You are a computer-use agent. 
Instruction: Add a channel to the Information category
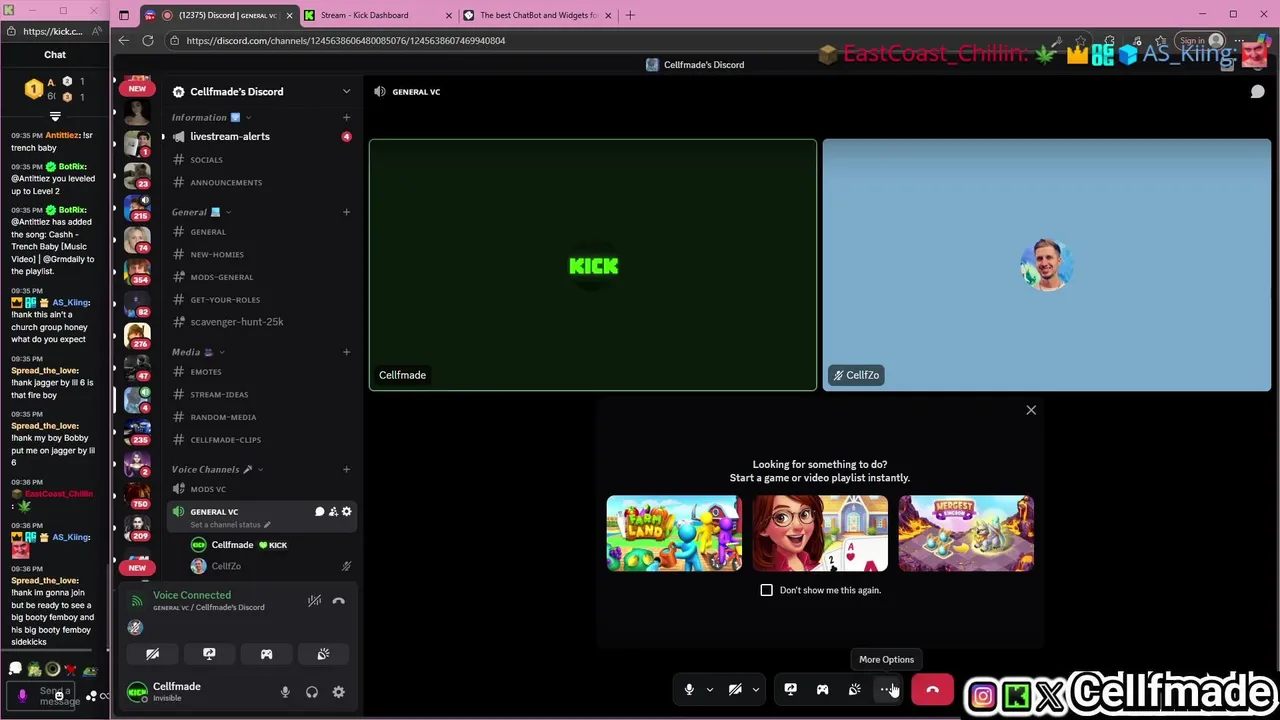coord(347,117)
